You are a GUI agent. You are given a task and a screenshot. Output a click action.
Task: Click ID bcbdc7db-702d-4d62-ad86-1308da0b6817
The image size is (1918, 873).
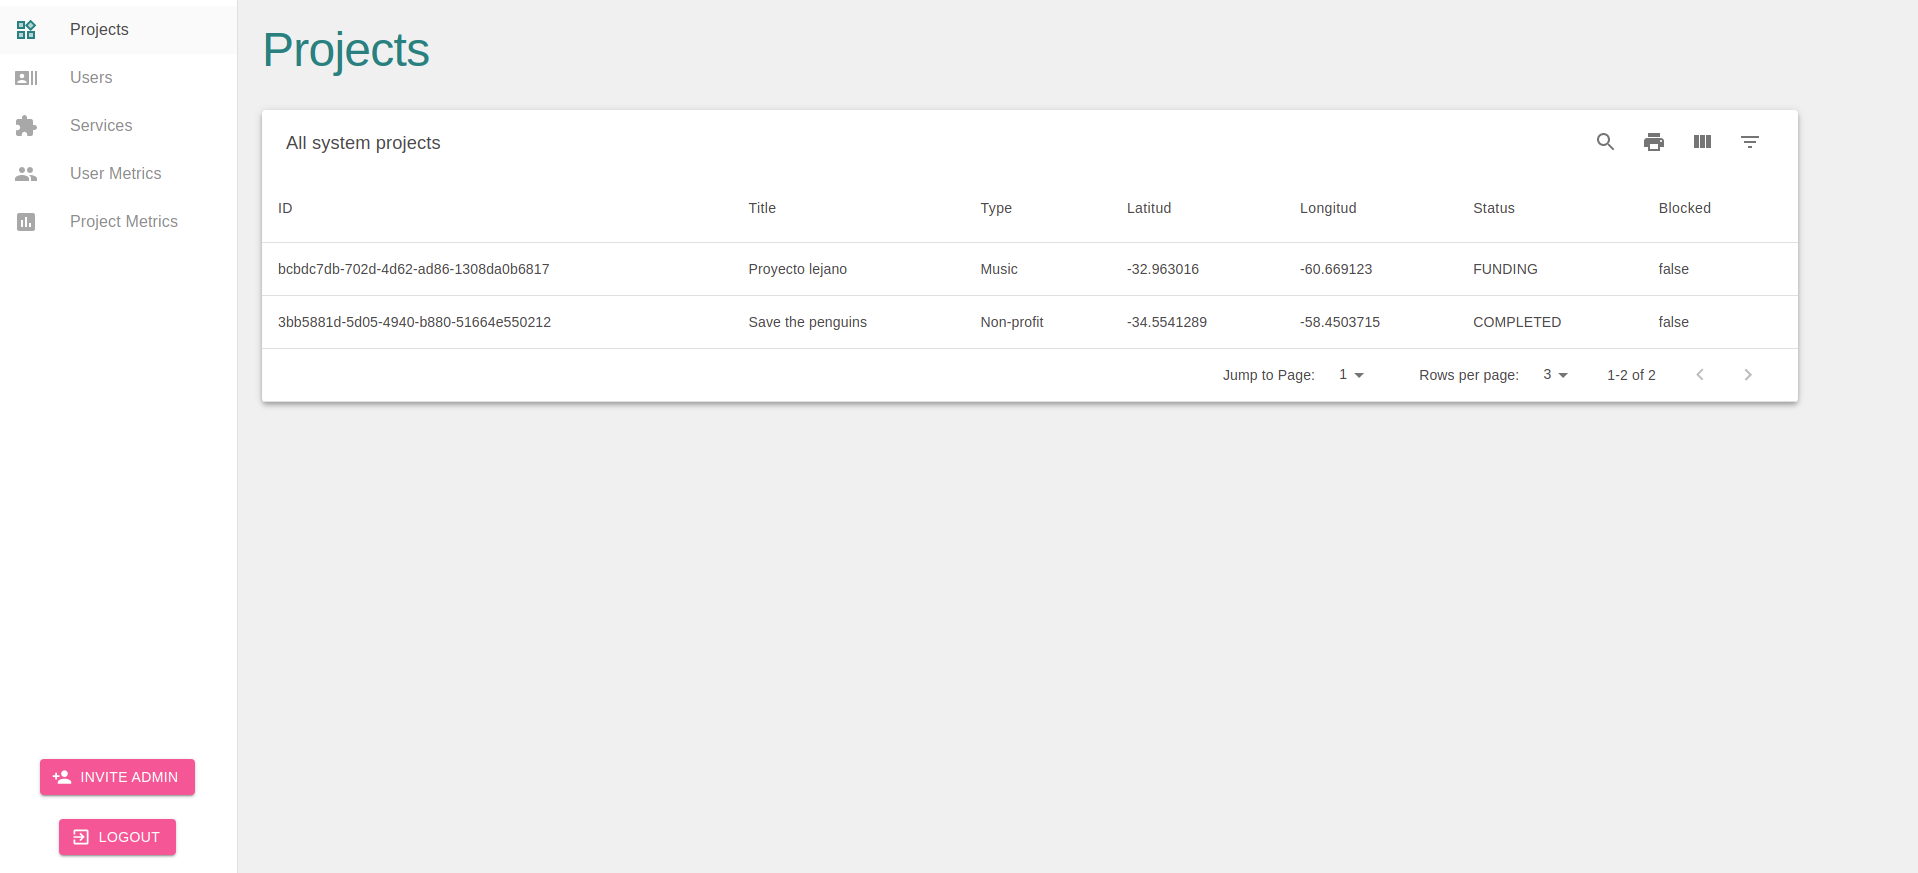[x=414, y=269]
